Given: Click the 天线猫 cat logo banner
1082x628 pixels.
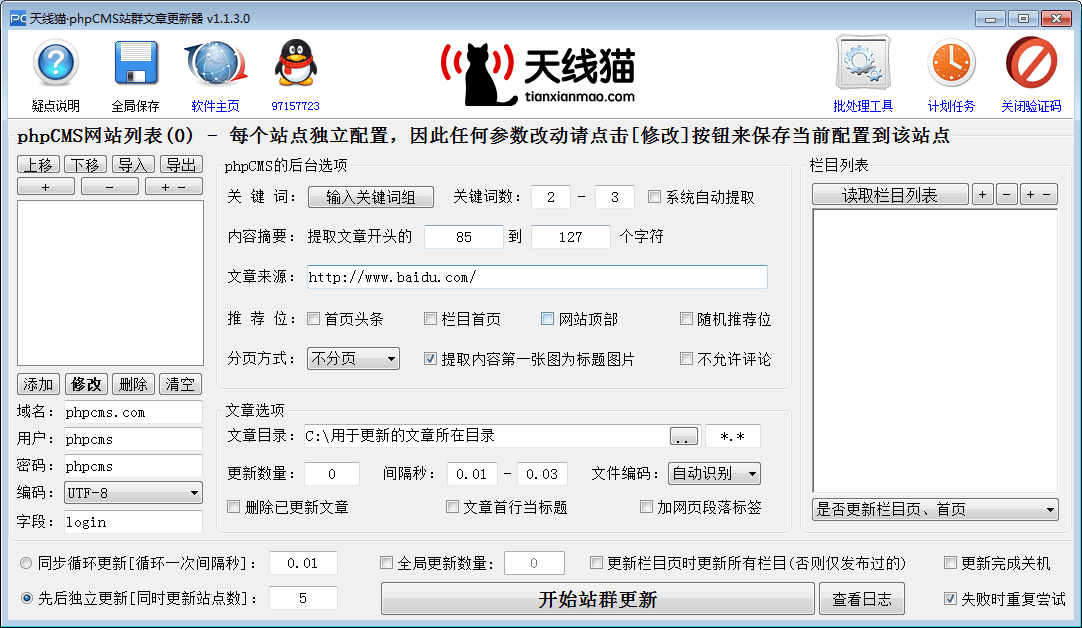Looking at the screenshot, I should tap(538, 73).
